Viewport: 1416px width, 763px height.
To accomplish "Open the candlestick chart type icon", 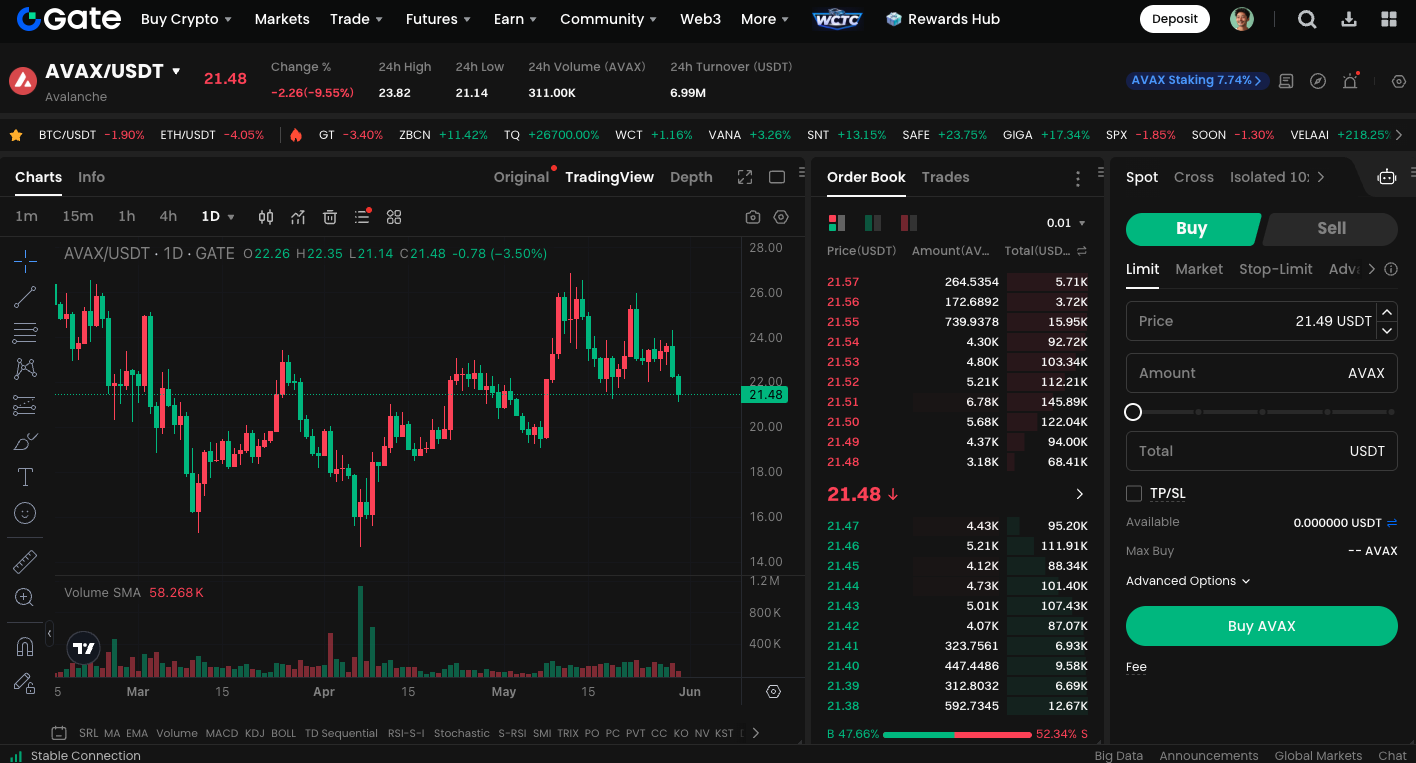I will point(266,217).
